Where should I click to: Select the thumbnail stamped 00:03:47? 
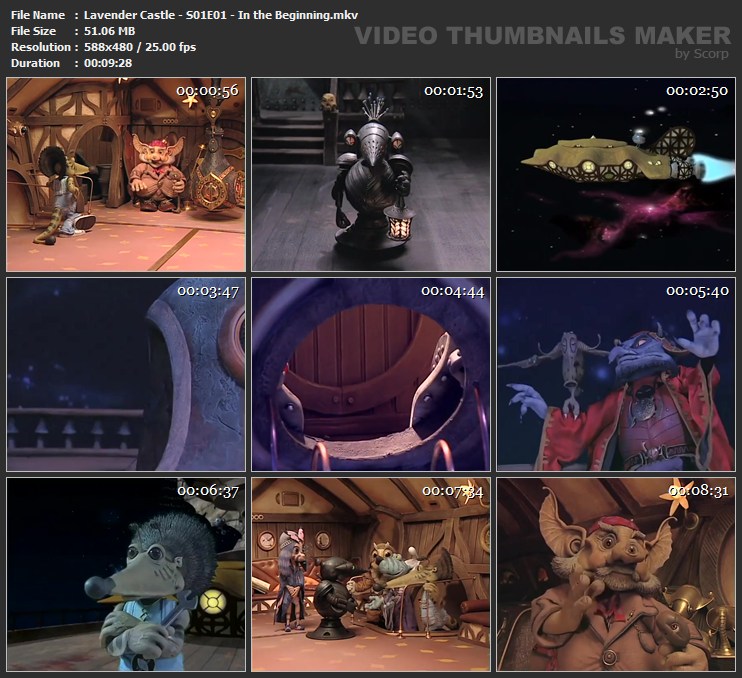pyautogui.click(x=126, y=374)
